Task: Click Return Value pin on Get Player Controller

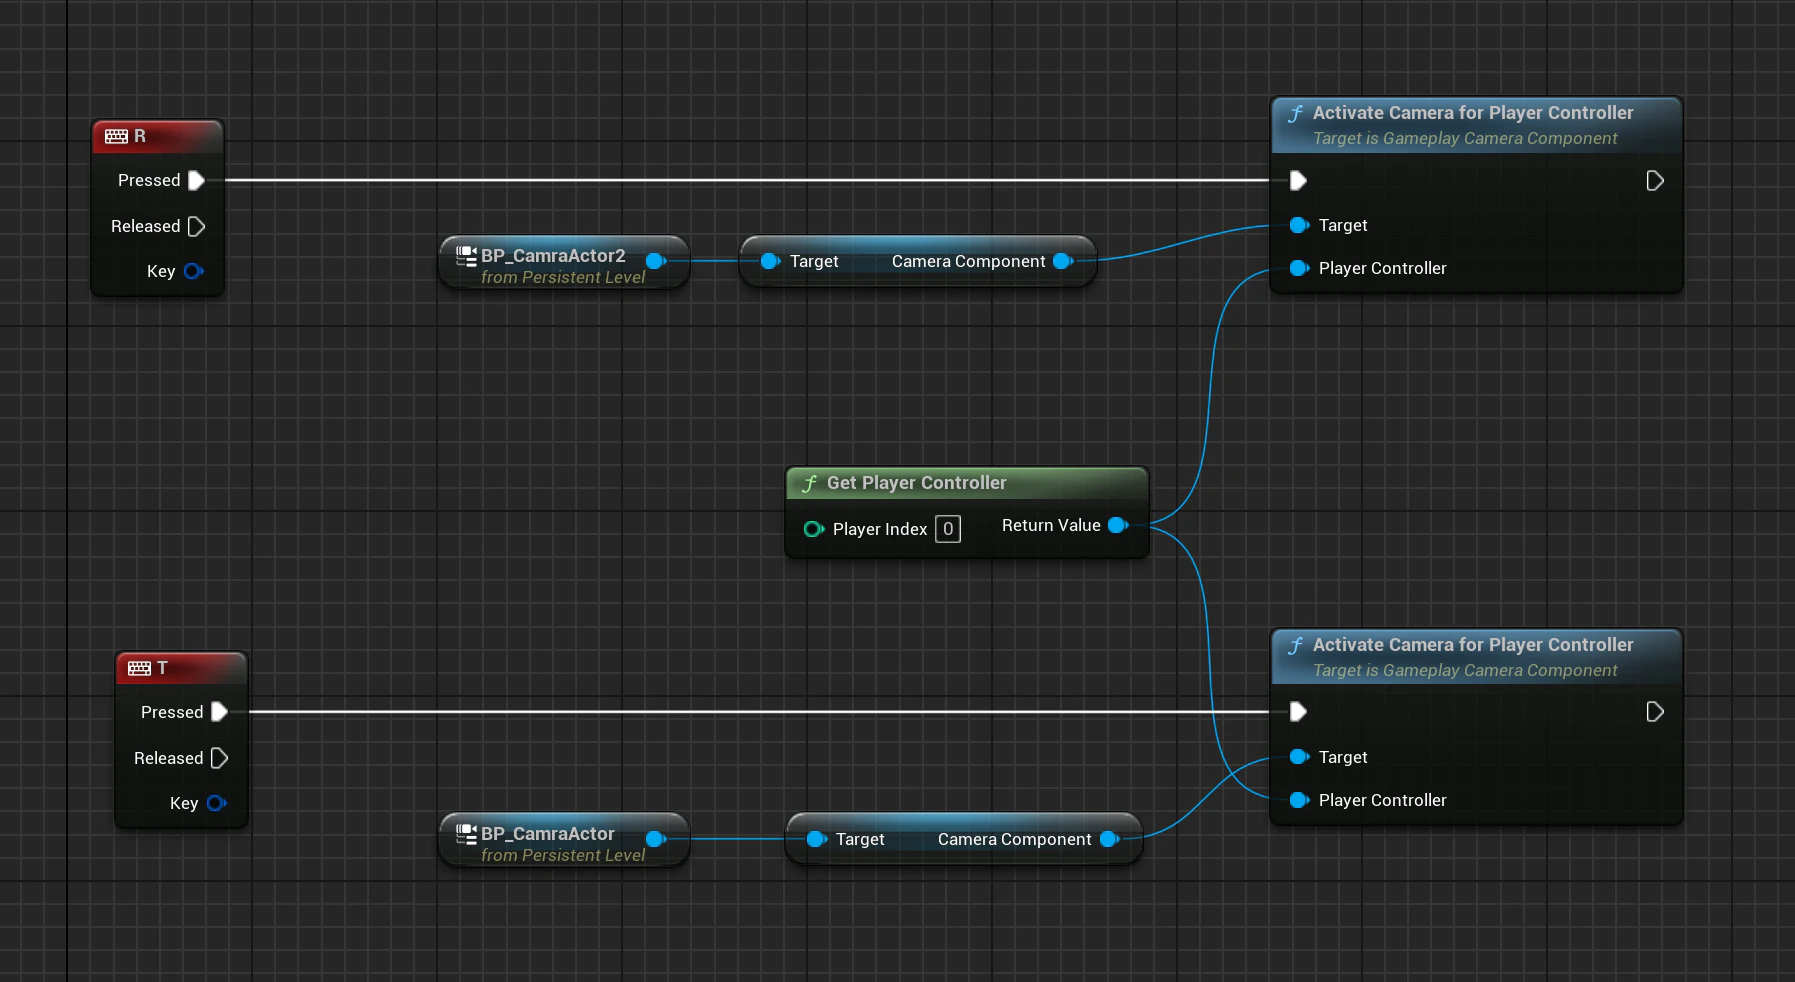Action: click(x=1119, y=525)
